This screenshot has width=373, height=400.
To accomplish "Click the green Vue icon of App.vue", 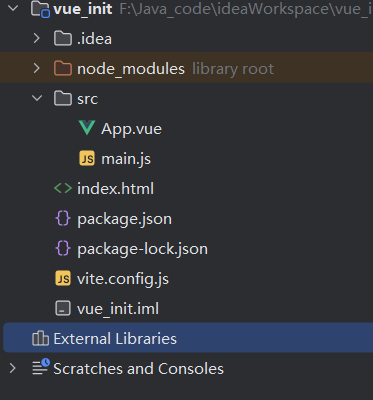I will coord(87,128).
